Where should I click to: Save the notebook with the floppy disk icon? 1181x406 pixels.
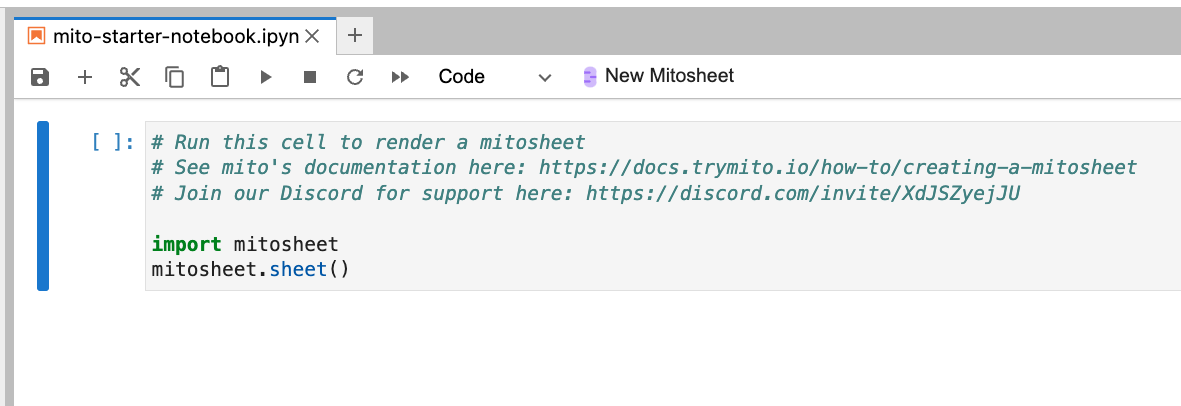pos(40,77)
